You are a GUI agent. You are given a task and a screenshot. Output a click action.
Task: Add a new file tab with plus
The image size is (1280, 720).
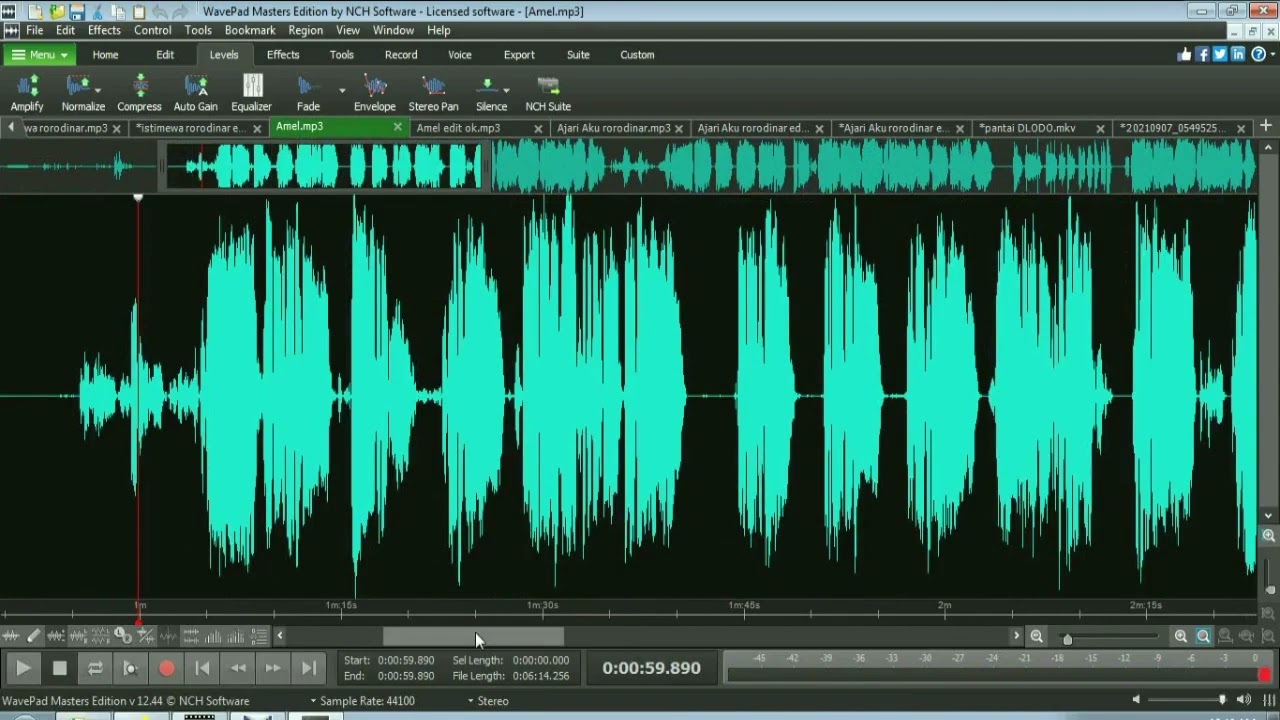(x=1266, y=126)
